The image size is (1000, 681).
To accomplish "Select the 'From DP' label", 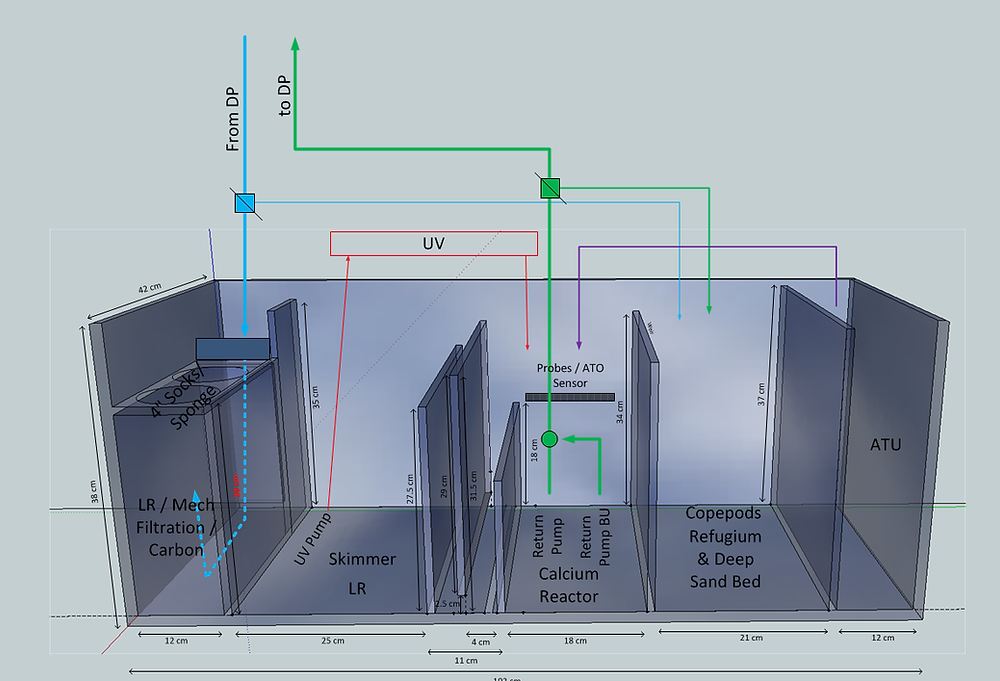I will 233,119.
